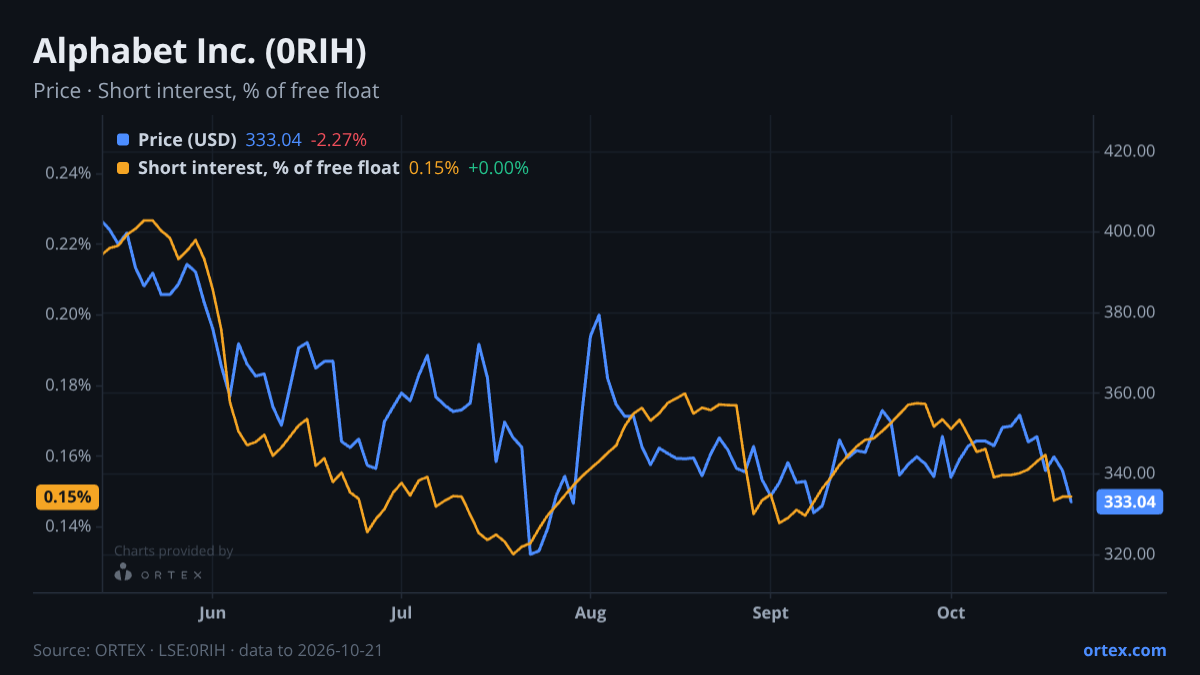Click the 340.00 right axis label
1200x675 pixels.
pyautogui.click(x=1130, y=473)
